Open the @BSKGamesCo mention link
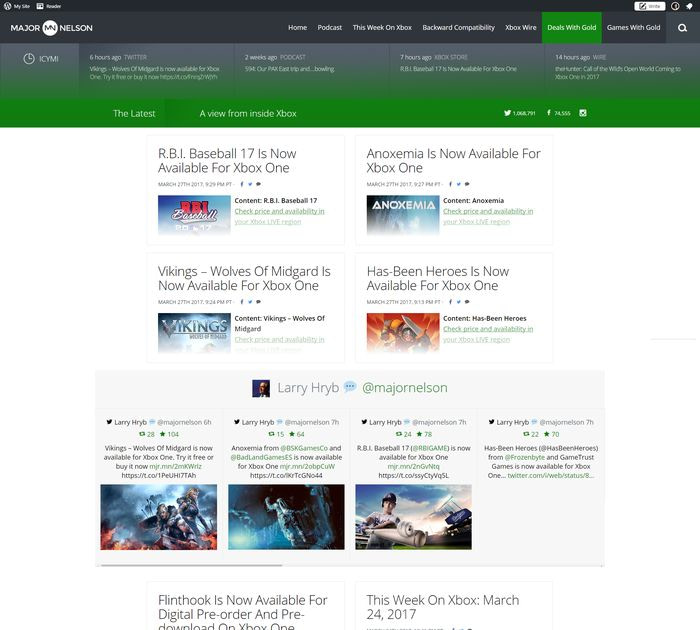The image size is (700, 630). [x=304, y=448]
